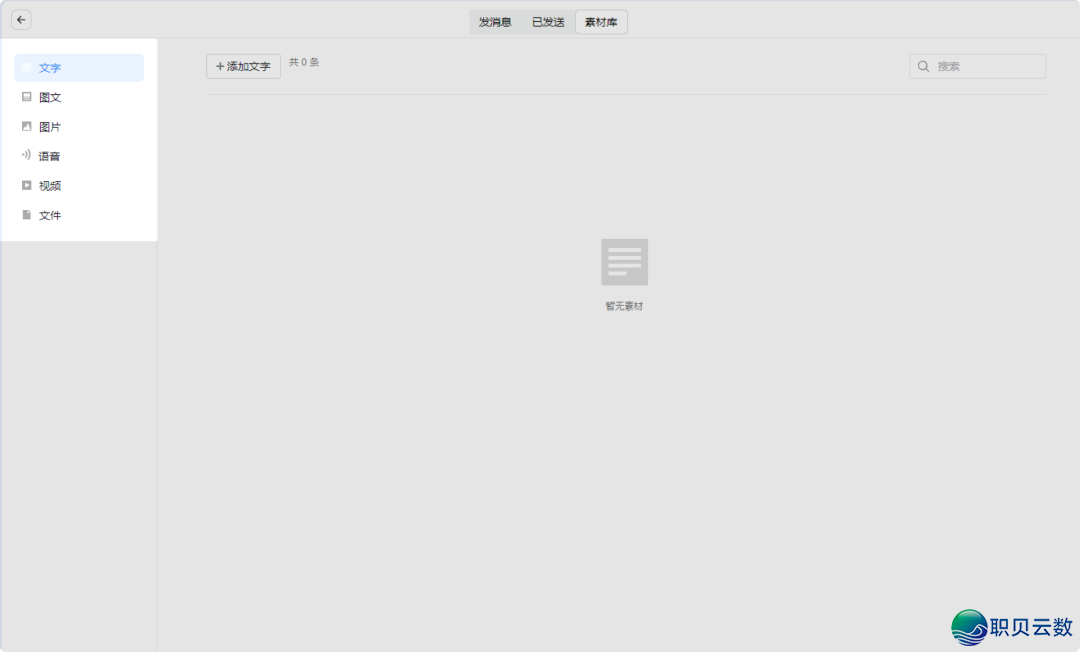This screenshot has width=1080, height=652.
Task: Select the 文件 file category icon
Action: coord(27,215)
